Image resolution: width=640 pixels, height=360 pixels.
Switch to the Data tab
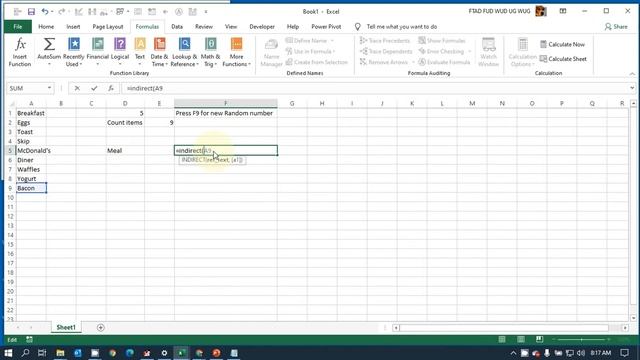177,27
